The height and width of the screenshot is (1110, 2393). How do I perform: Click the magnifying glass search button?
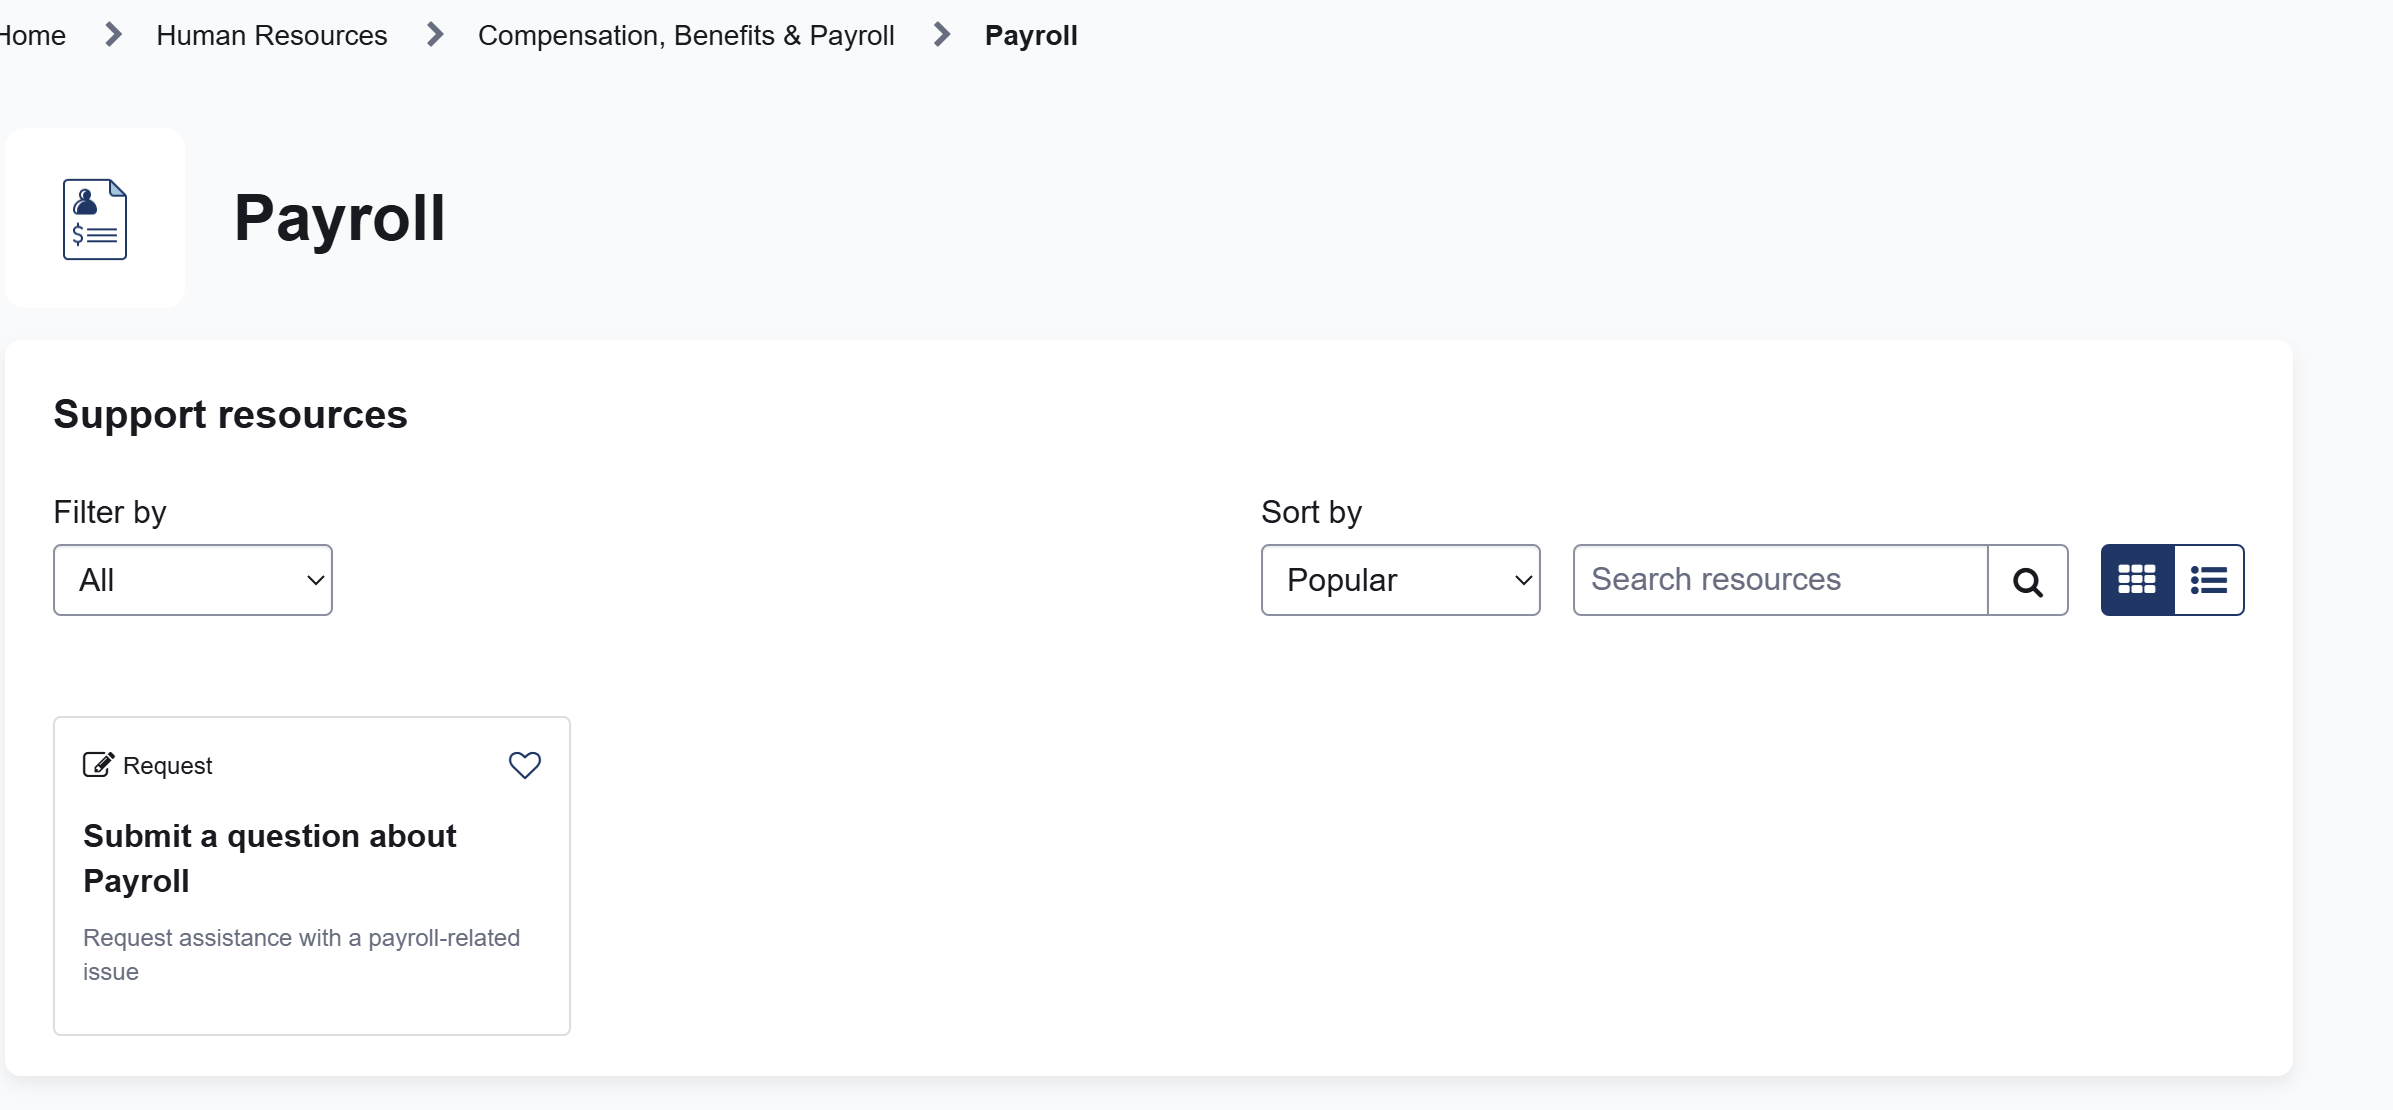click(x=2028, y=581)
